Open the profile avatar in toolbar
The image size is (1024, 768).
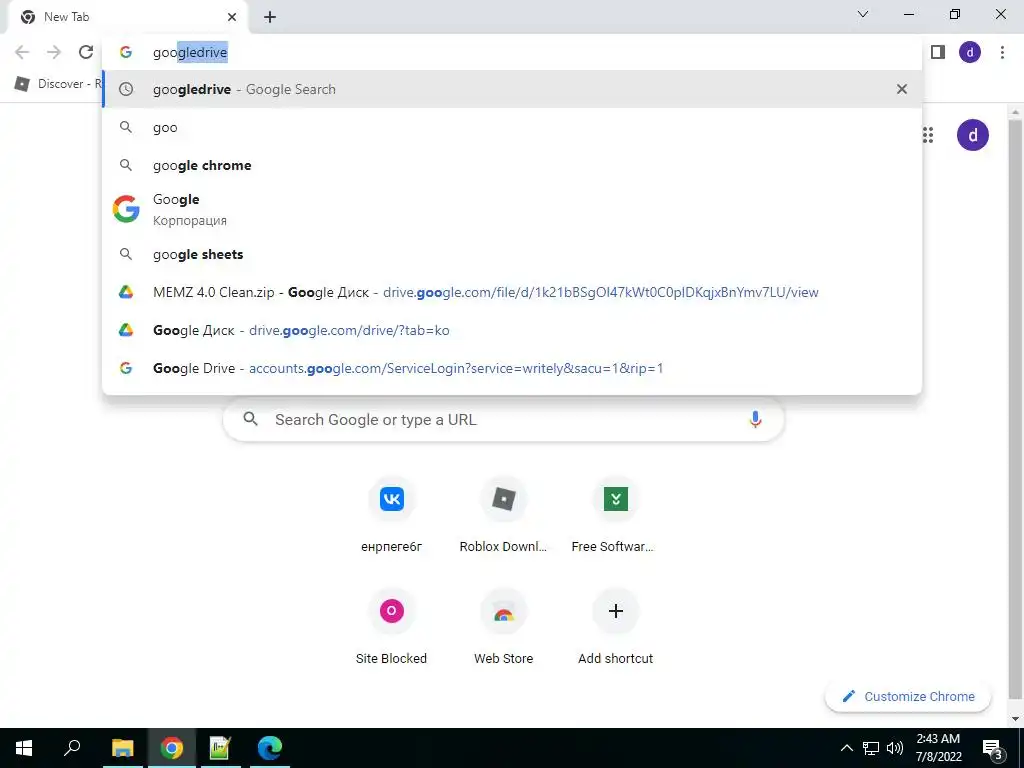[970, 52]
